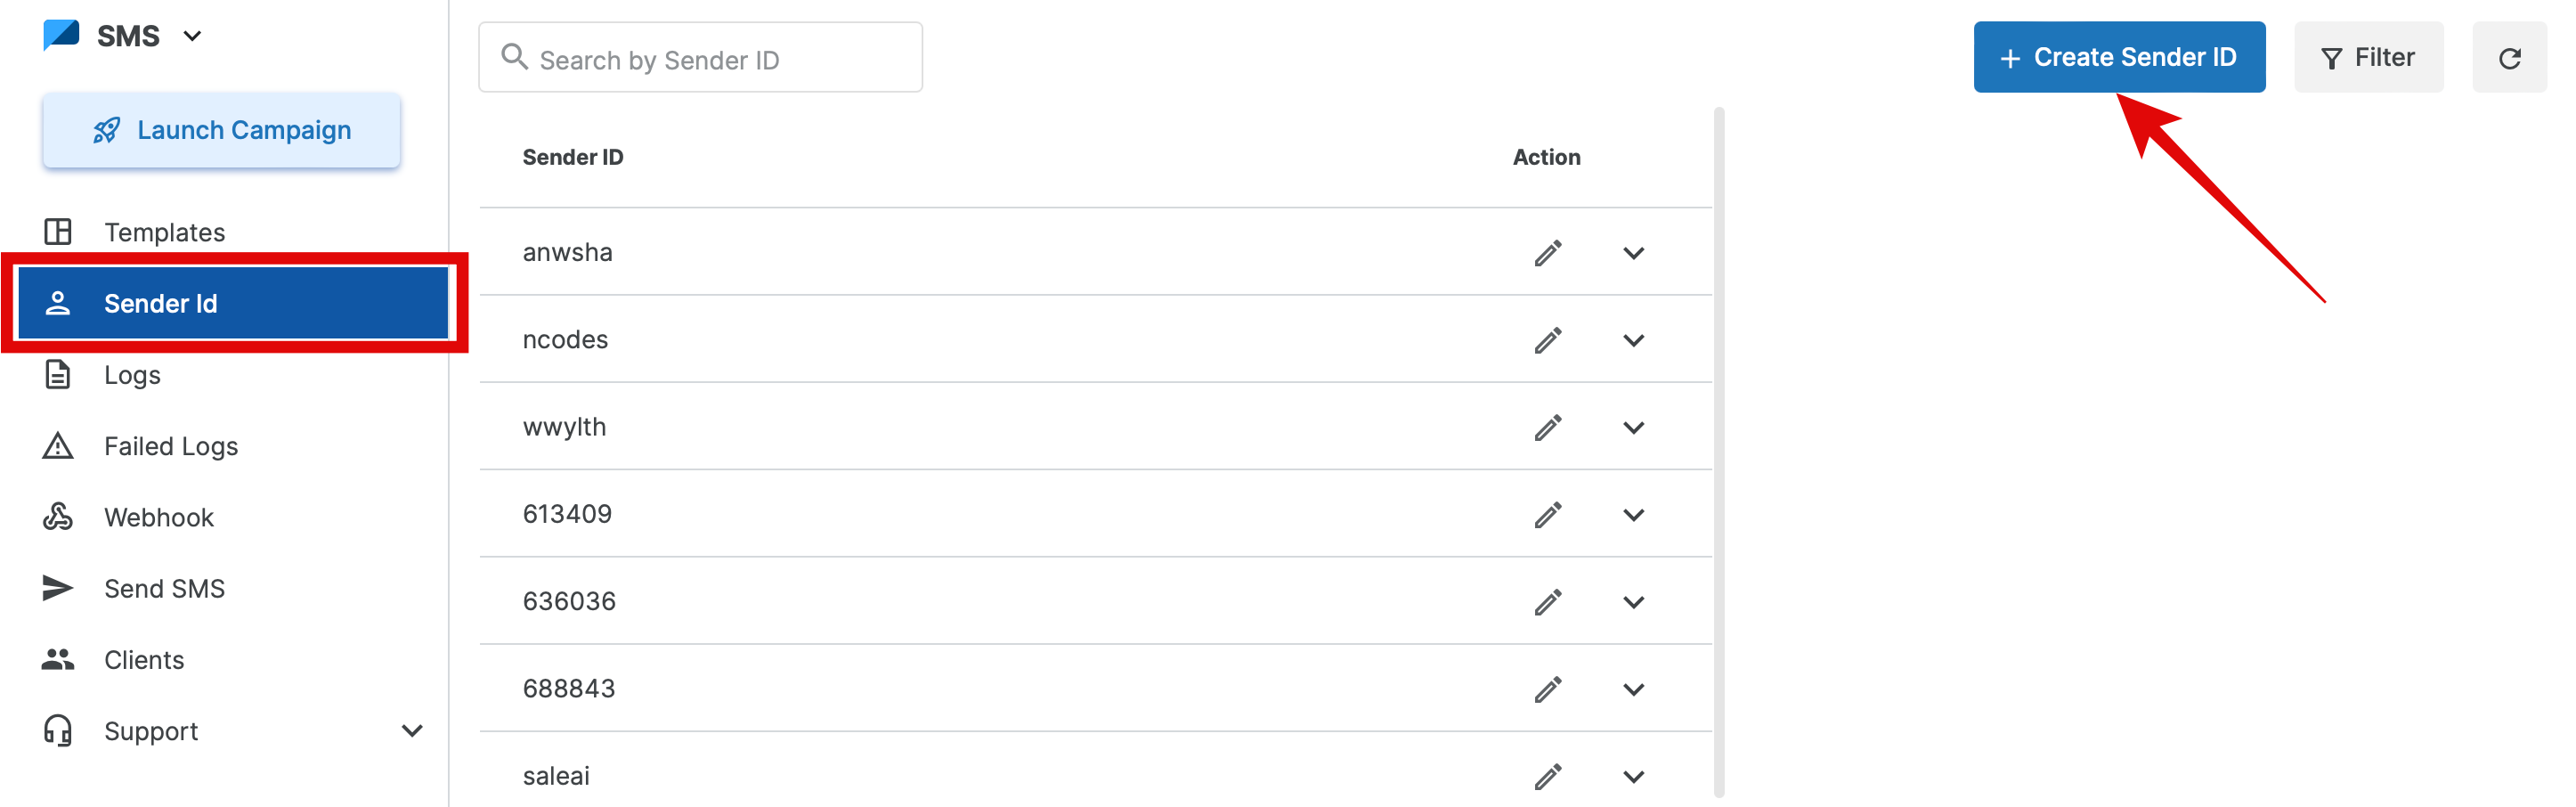2576x807 pixels.
Task: Edit sender ID 613409 with pencil
Action: [x=1547, y=515]
